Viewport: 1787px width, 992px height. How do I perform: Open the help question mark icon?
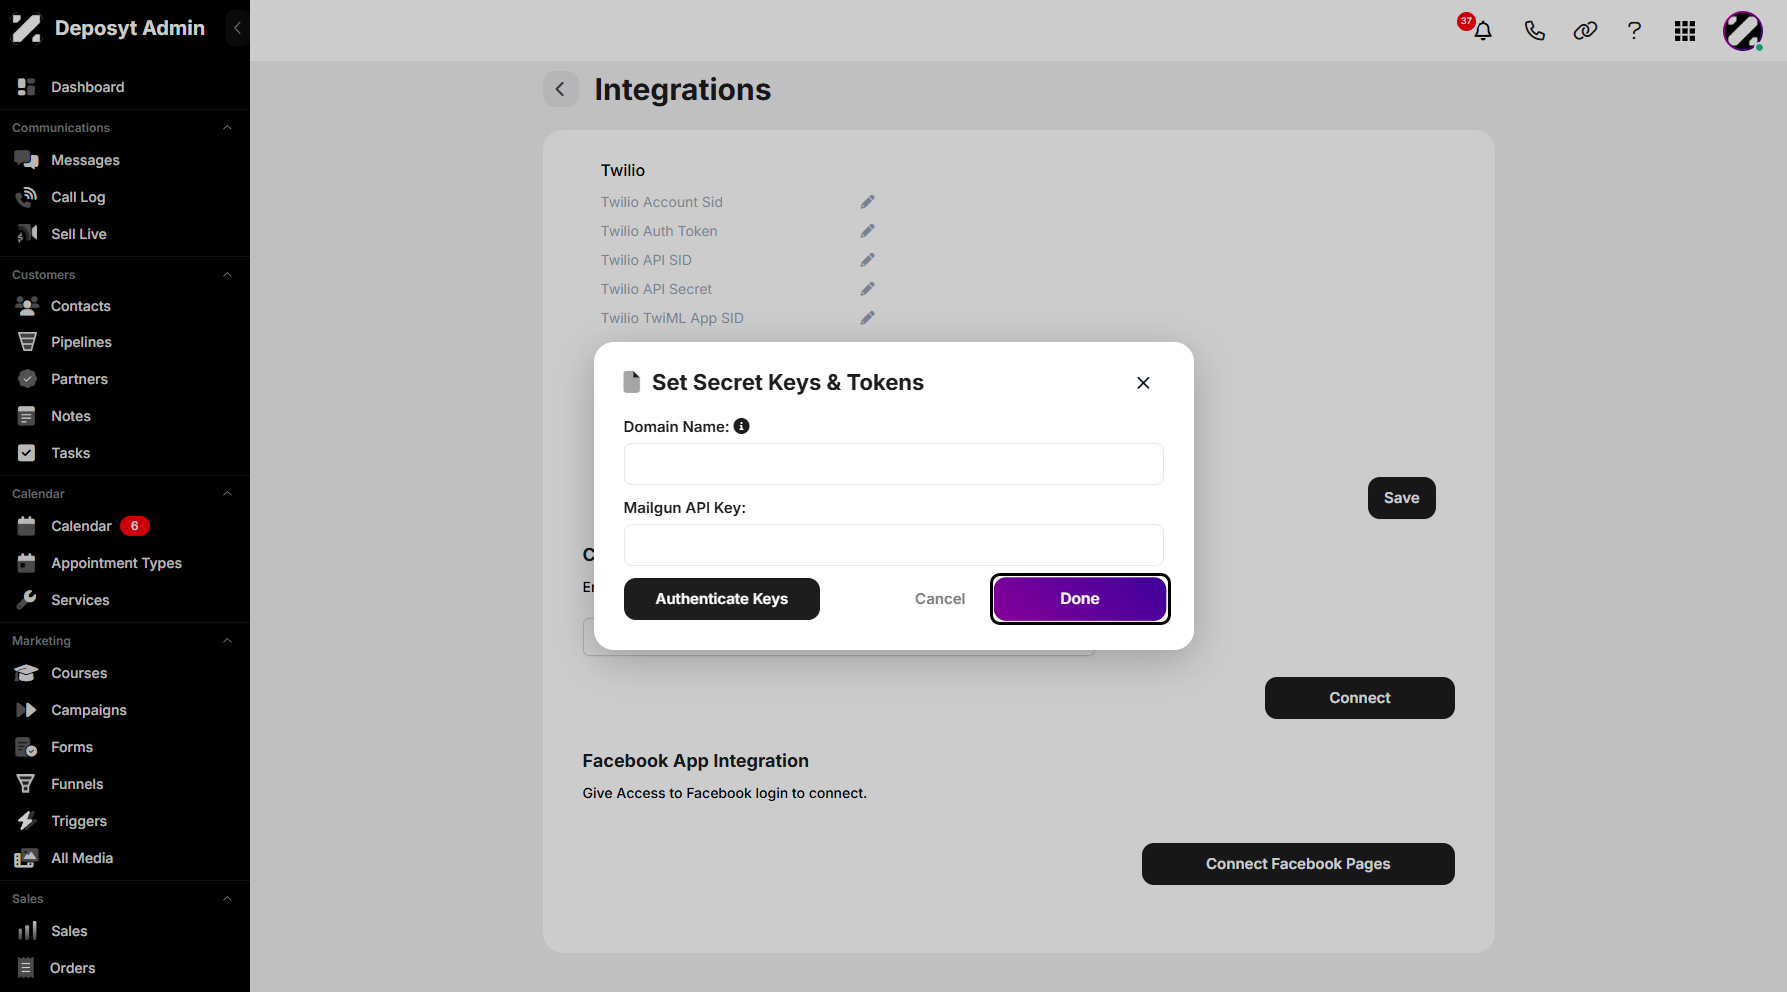point(1634,31)
